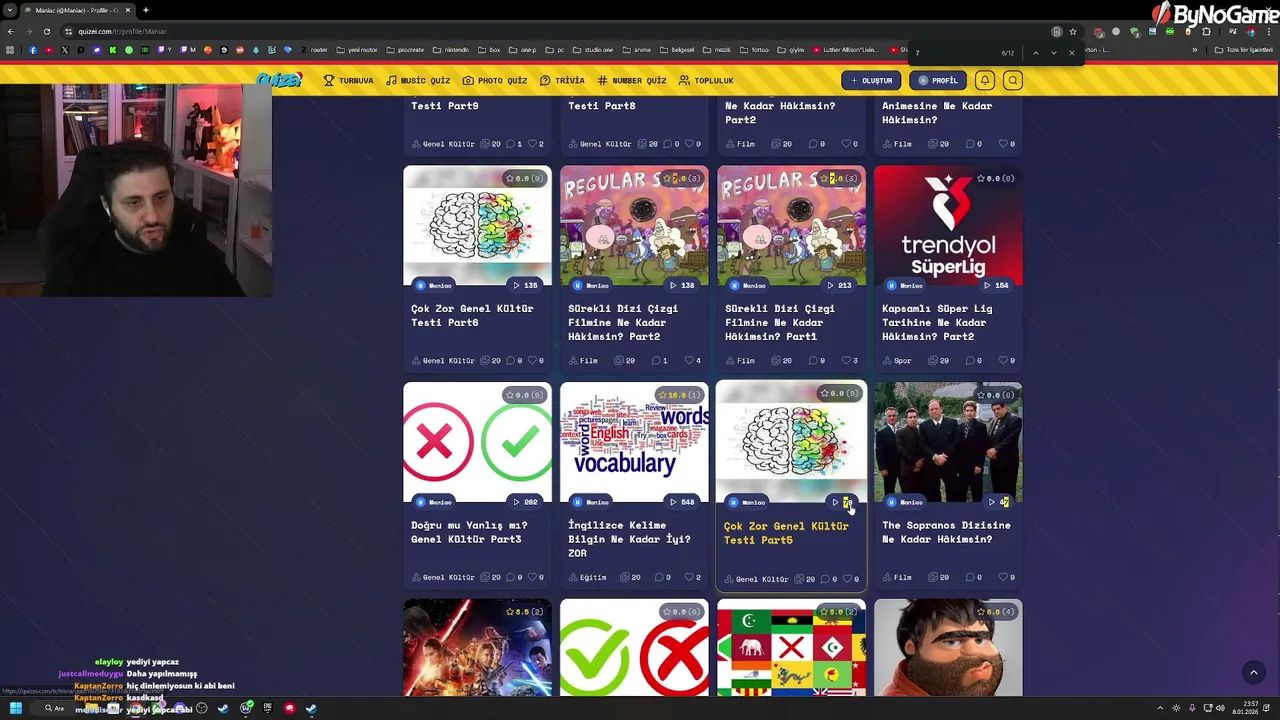The height and width of the screenshot is (720, 1280).
Task: Like the İngilizce Kelime Bilgin quiz heart
Action: click(690, 577)
